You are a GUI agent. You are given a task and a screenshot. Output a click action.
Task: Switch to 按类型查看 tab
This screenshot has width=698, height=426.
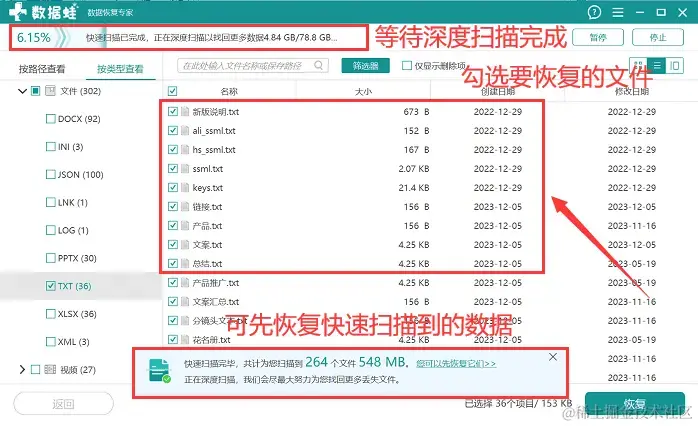pos(120,69)
